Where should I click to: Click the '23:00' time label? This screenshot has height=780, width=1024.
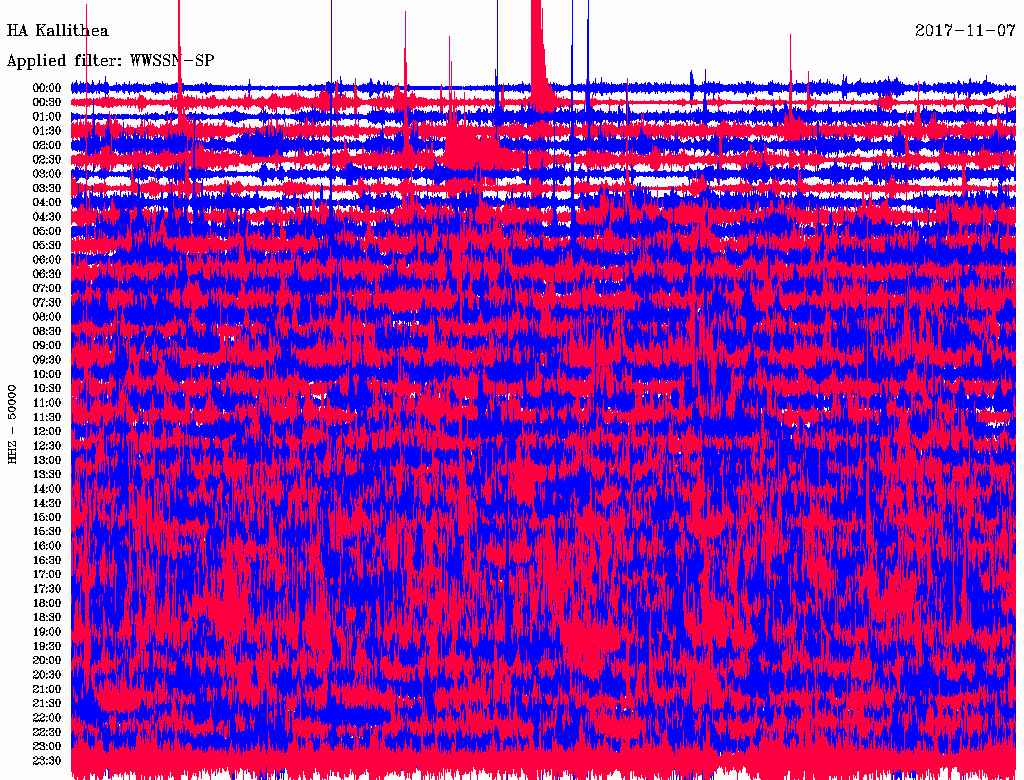[47, 746]
